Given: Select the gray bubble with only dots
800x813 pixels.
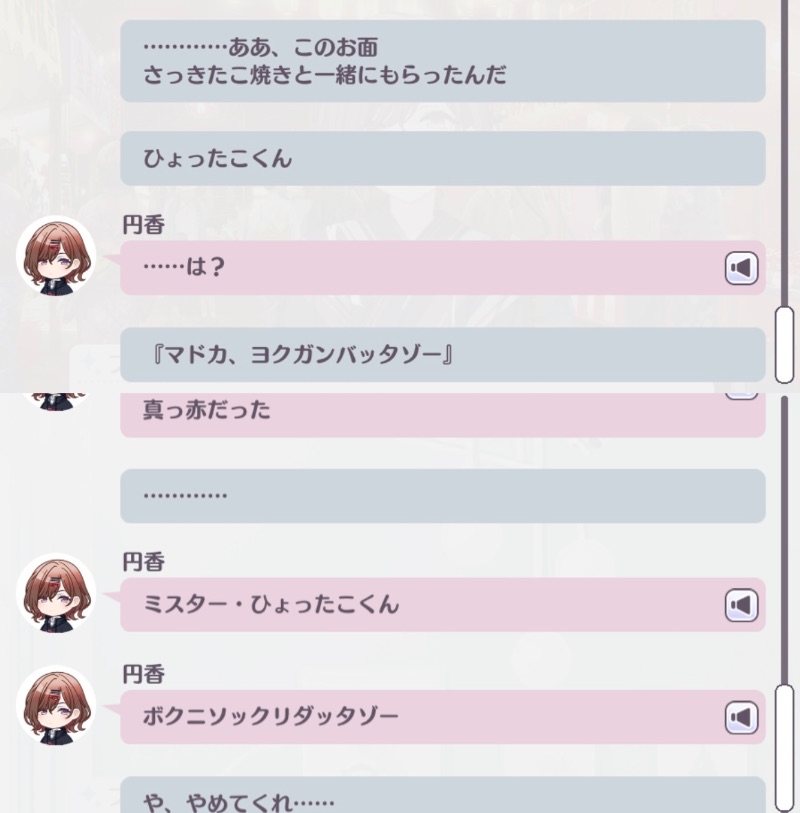Looking at the screenshot, I should (x=443, y=496).
